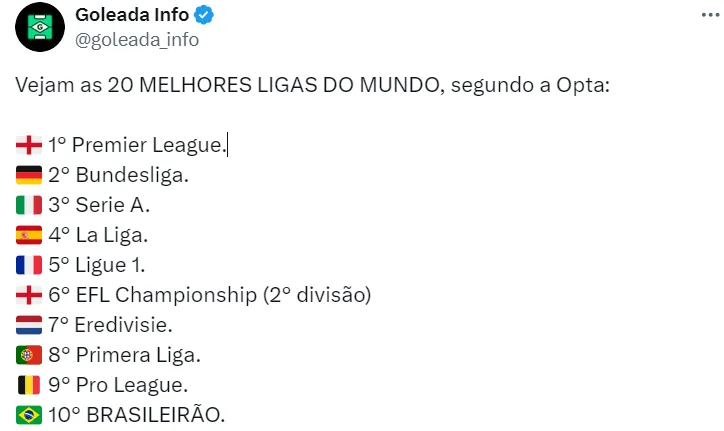Click the '6º EFL Championship (2º divisão)' line
The width and height of the screenshot is (724, 431).
point(209,295)
